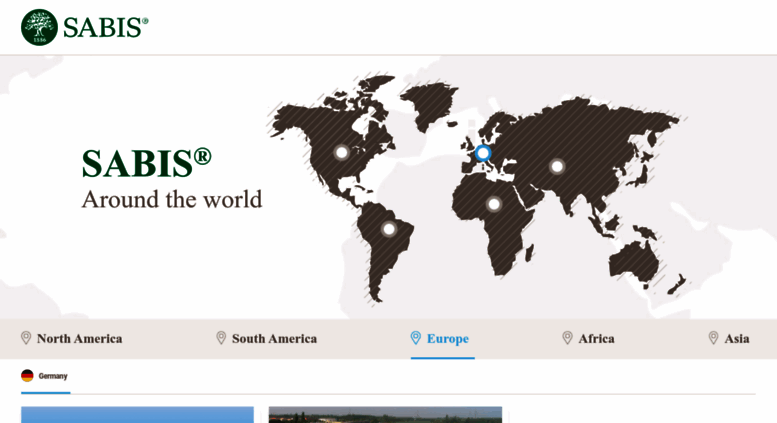Select the Africa map marker
777x423 pixels.
(x=494, y=204)
